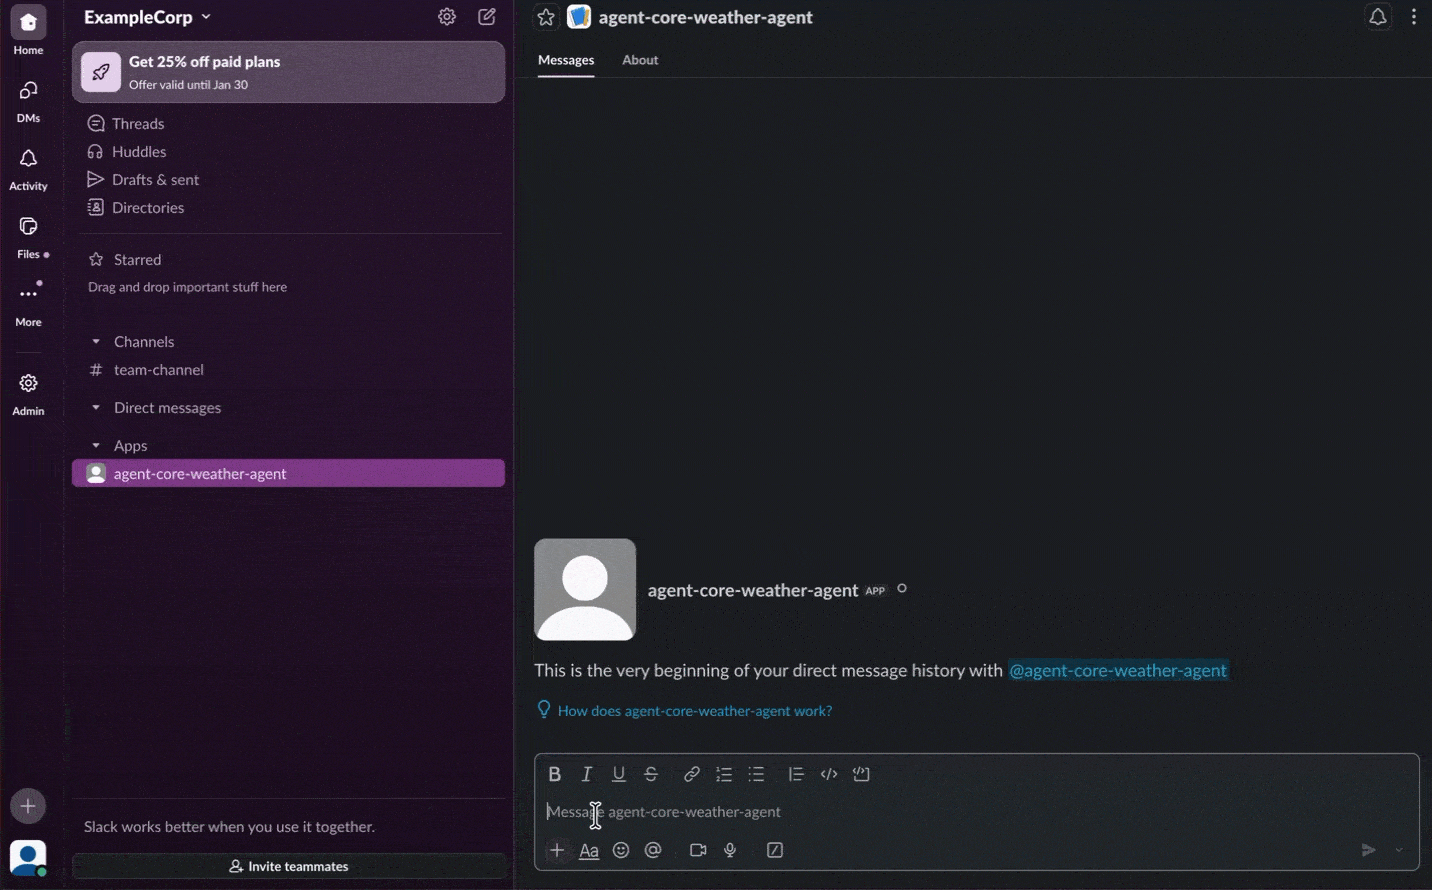The image size is (1432, 890).
Task: Star the agent-core-weather-agent conversation
Action: [545, 17]
